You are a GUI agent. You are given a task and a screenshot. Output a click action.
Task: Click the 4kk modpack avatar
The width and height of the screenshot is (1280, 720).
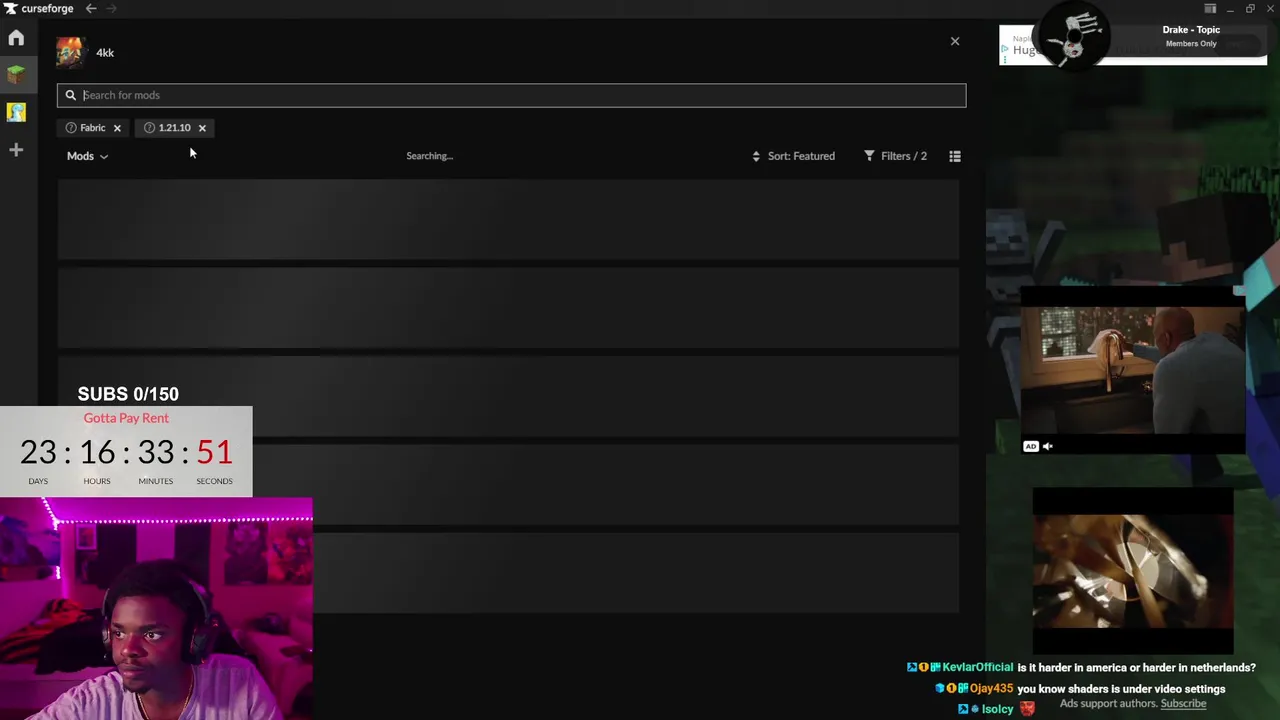click(x=70, y=52)
